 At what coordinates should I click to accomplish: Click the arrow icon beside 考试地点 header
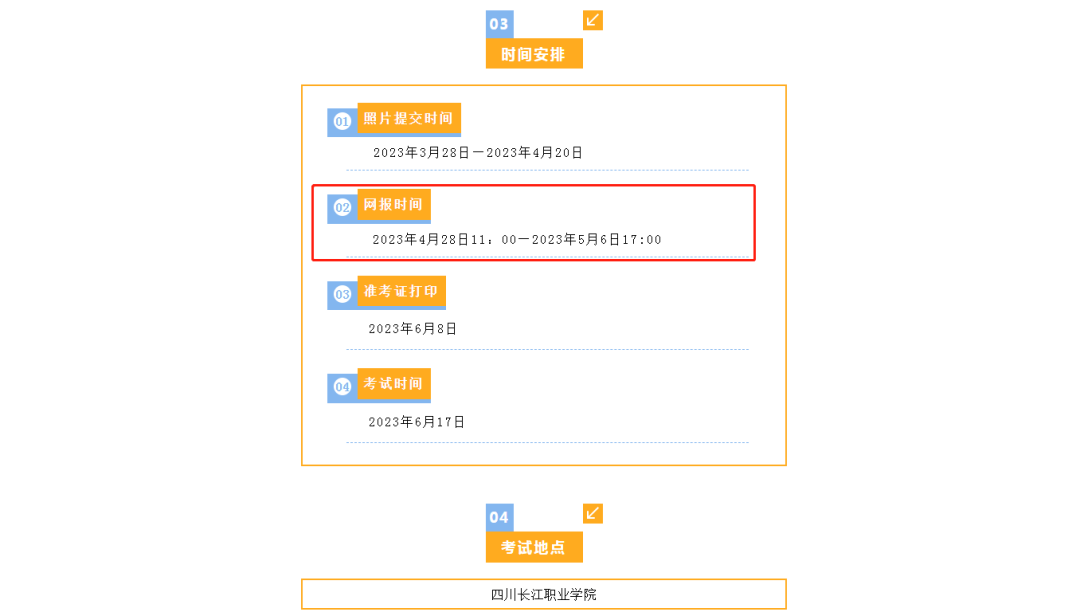point(593,513)
